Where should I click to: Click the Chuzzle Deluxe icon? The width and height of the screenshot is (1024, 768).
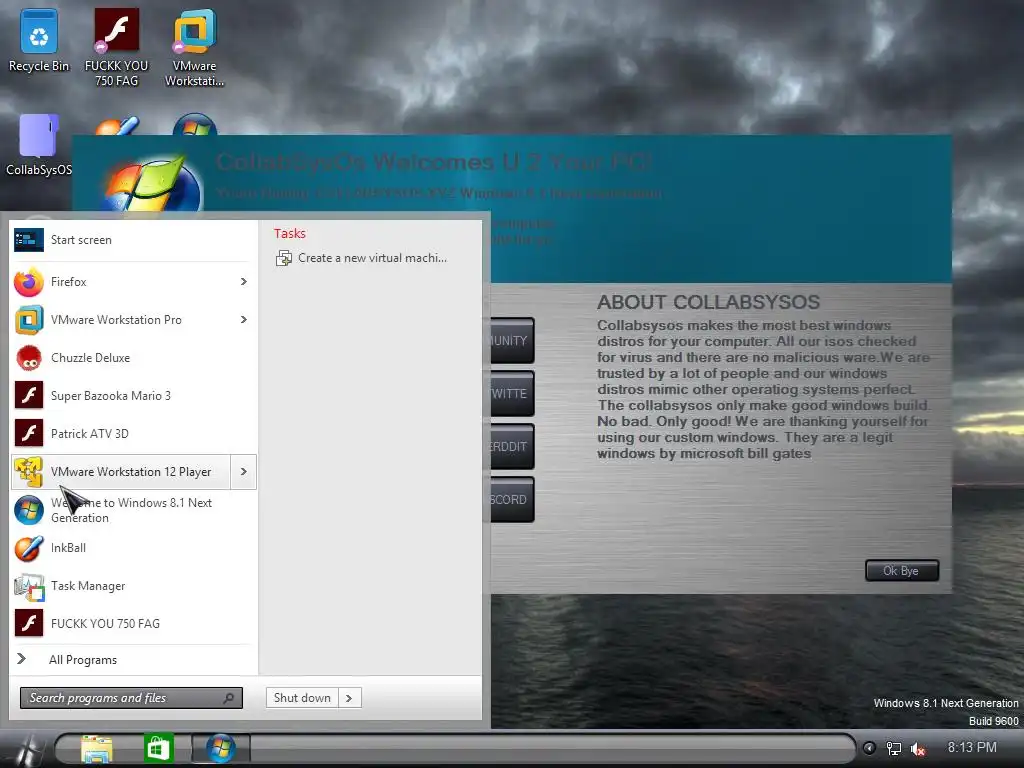(29, 358)
